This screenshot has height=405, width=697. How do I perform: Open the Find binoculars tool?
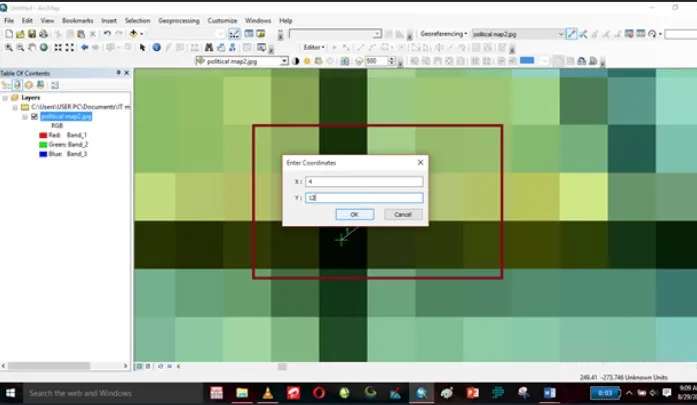208,48
